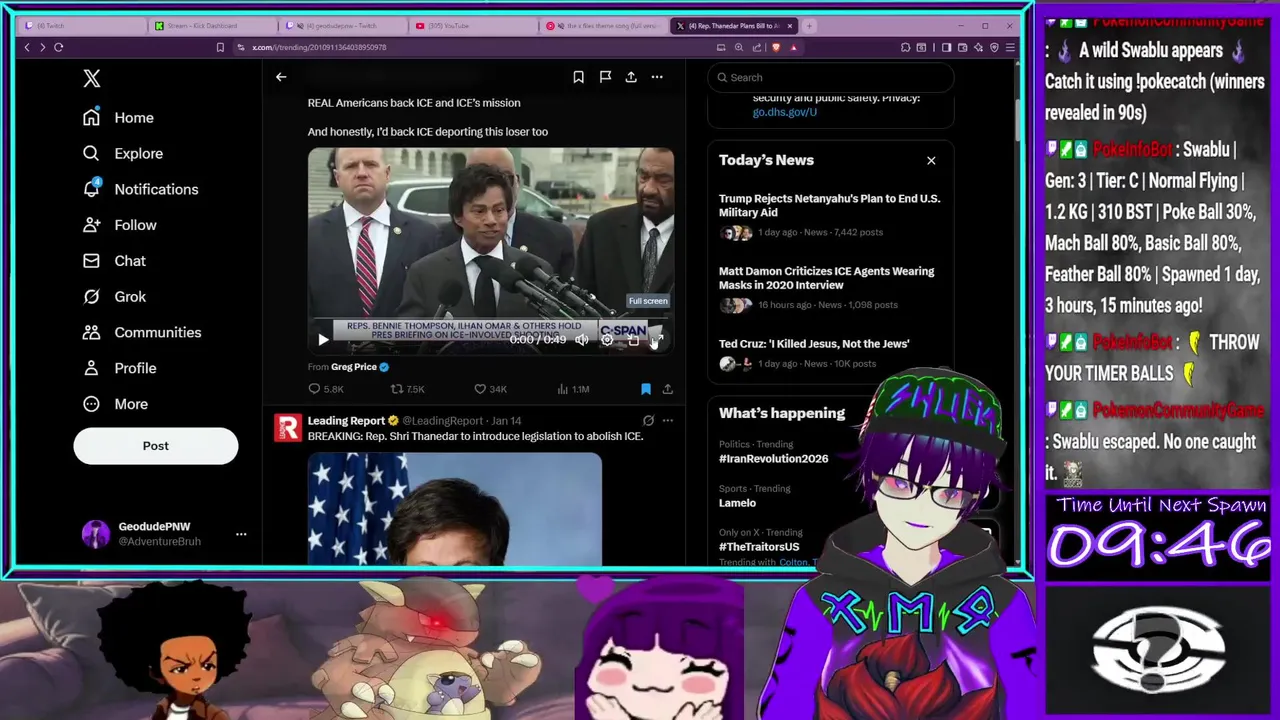Open Notifications in the sidebar
Viewport: 1280px width, 720px height.
[x=141, y=189]
